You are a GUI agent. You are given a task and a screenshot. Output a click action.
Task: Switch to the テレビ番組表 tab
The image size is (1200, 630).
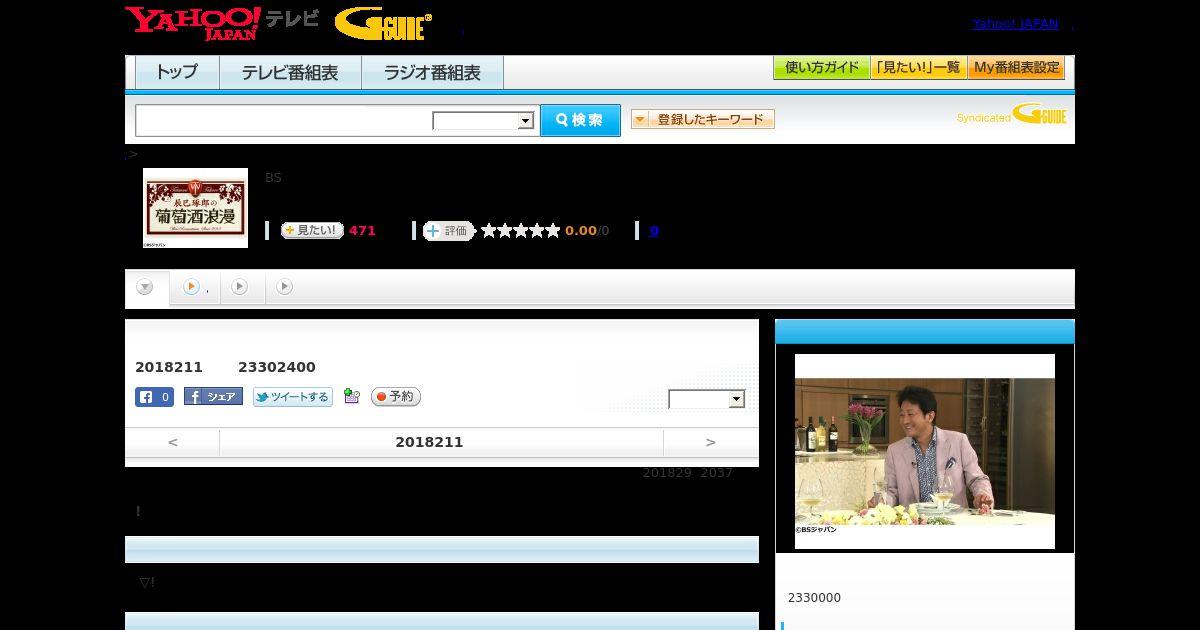pyautogui.click(x=290, y=72)
